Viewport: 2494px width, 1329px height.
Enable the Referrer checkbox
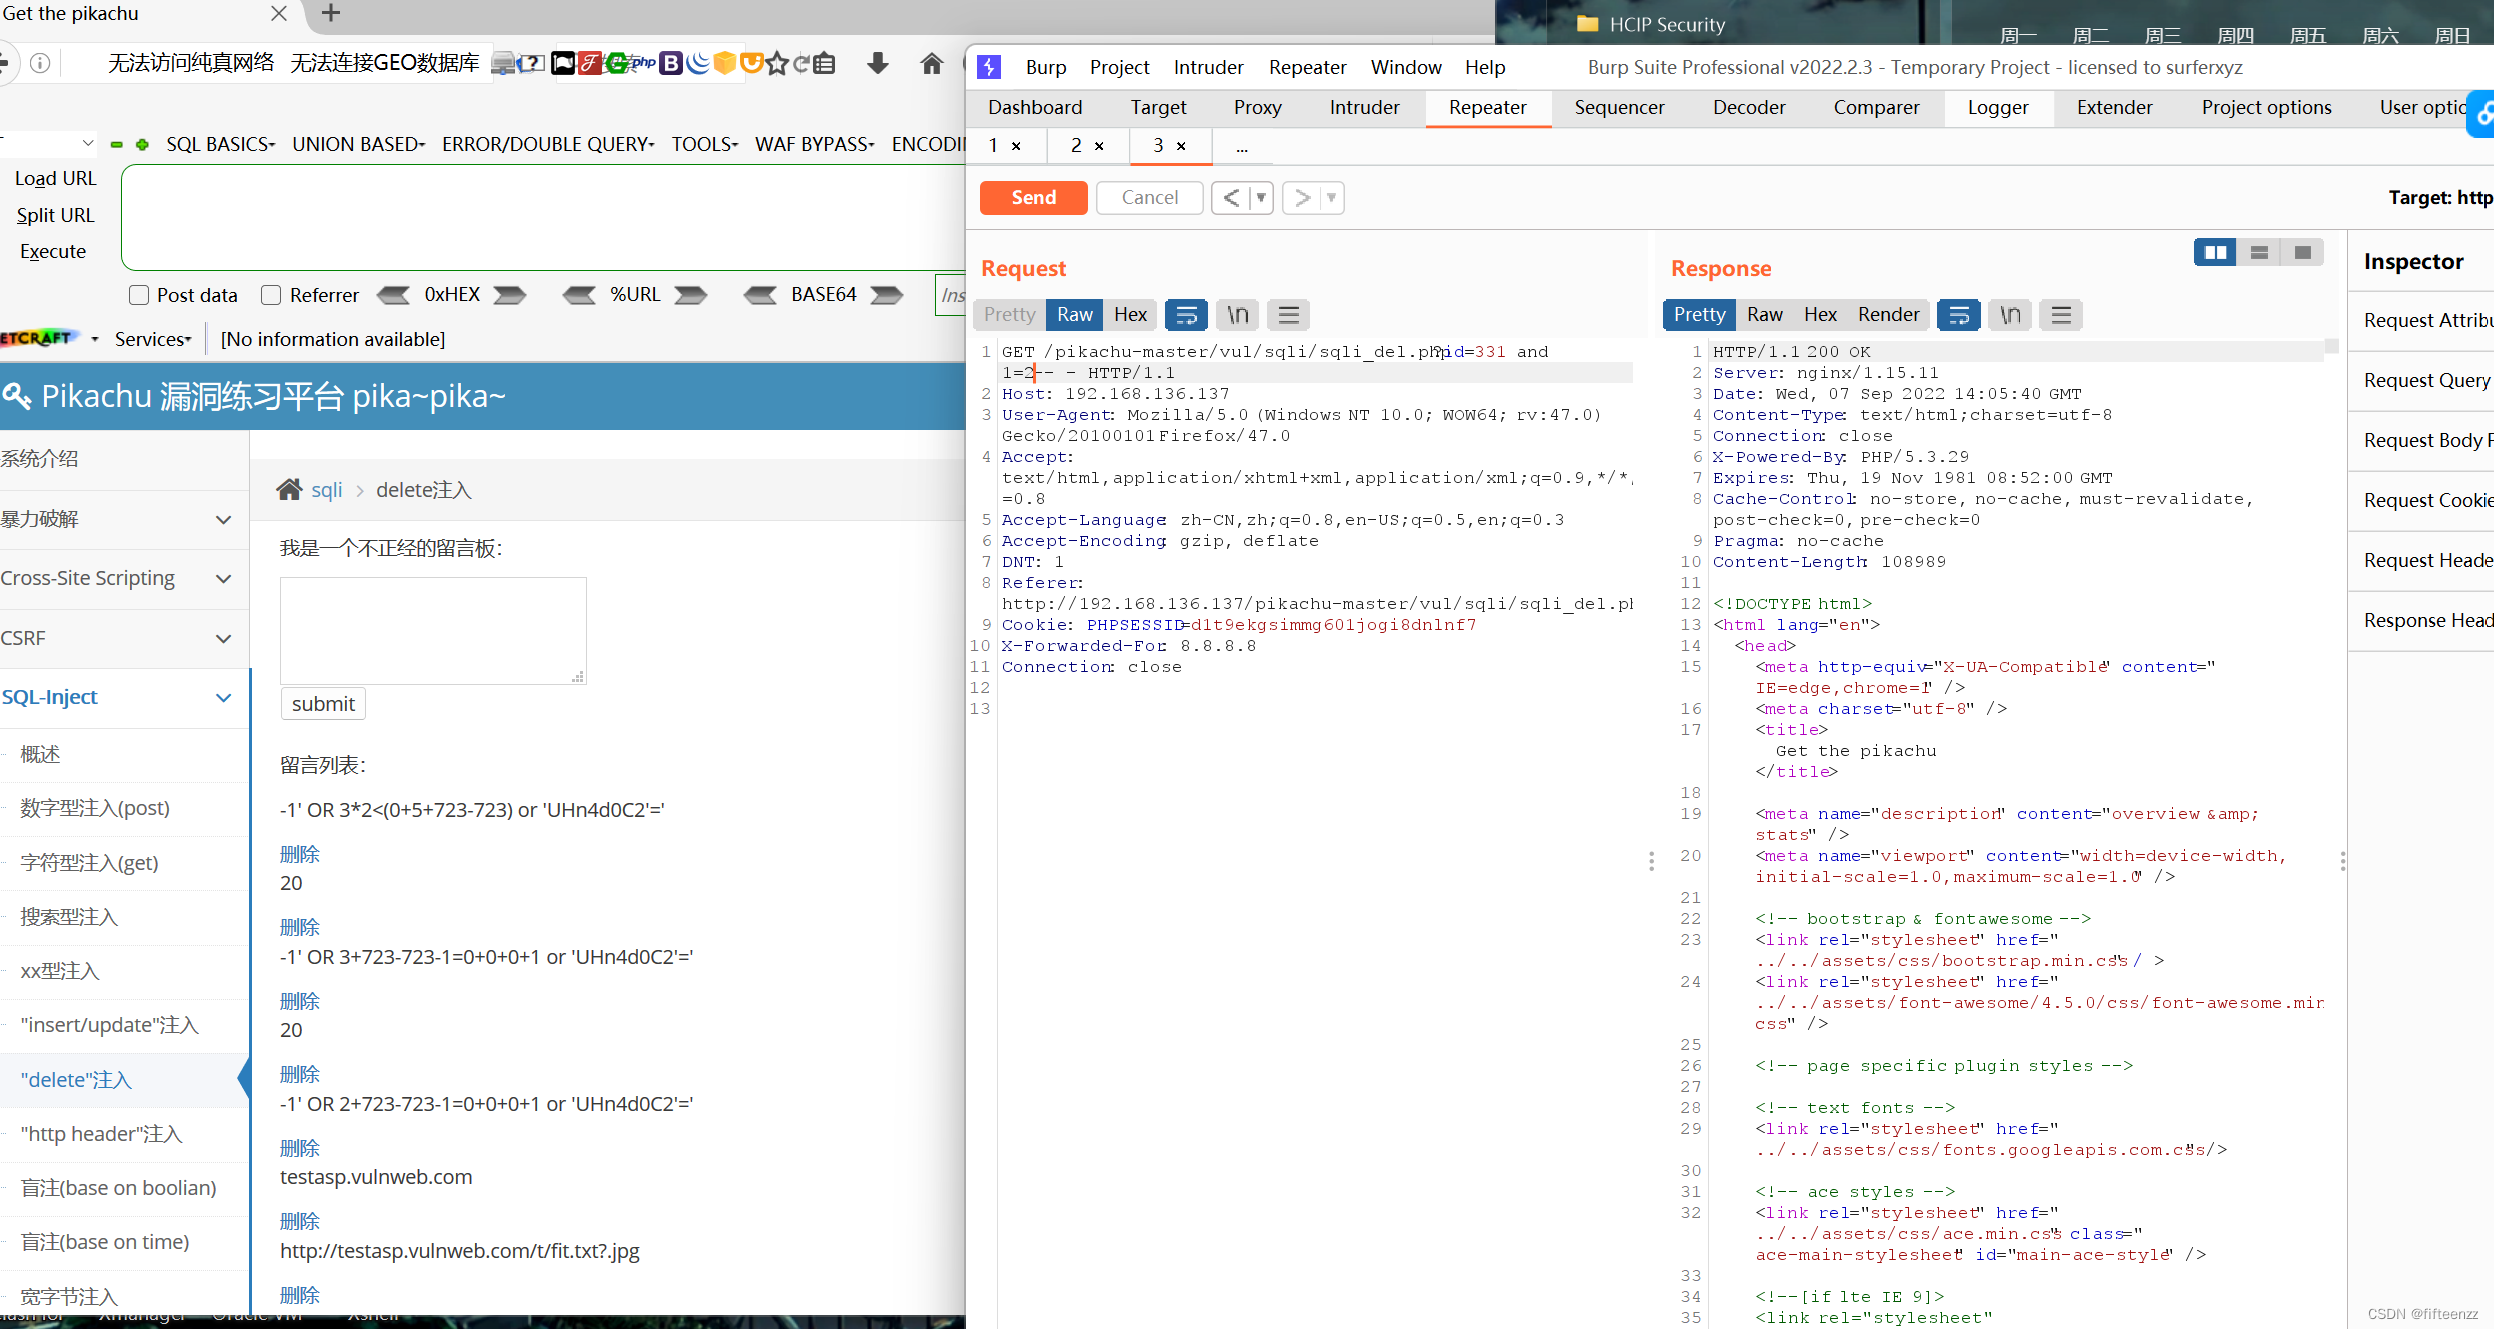point(271,295)
